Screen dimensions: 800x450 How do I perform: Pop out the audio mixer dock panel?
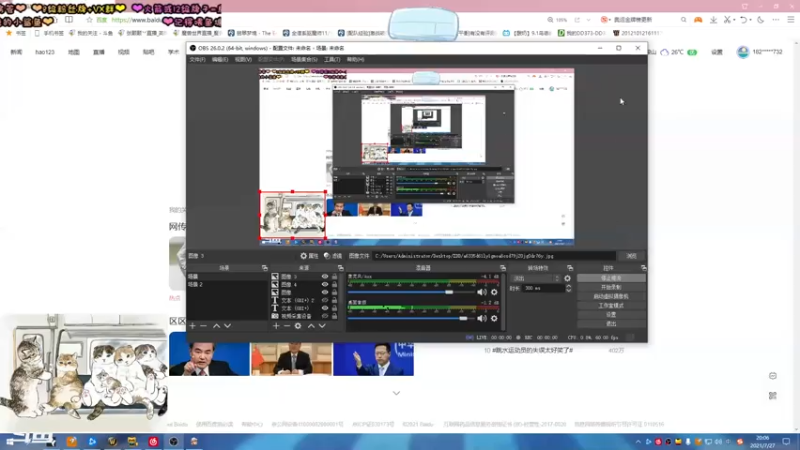(x=503, y=268)
